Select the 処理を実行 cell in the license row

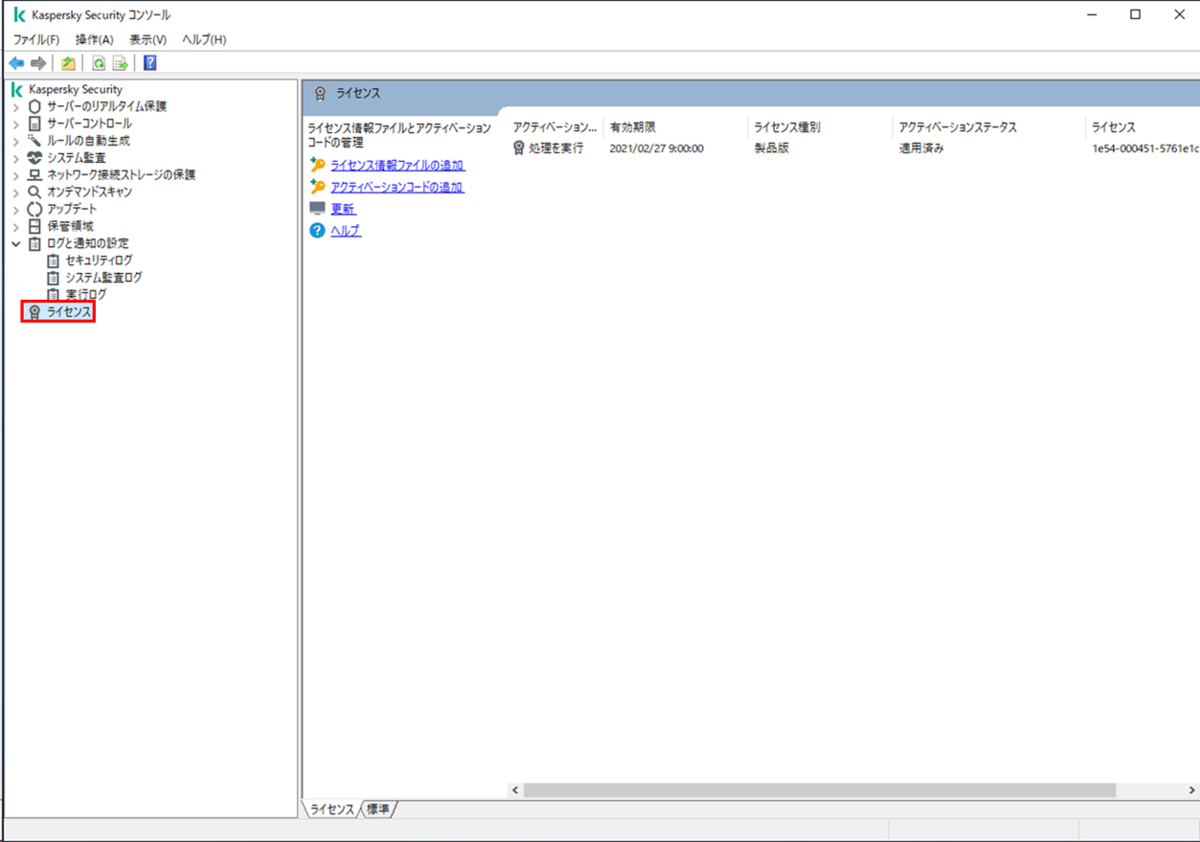coord(556,148)
